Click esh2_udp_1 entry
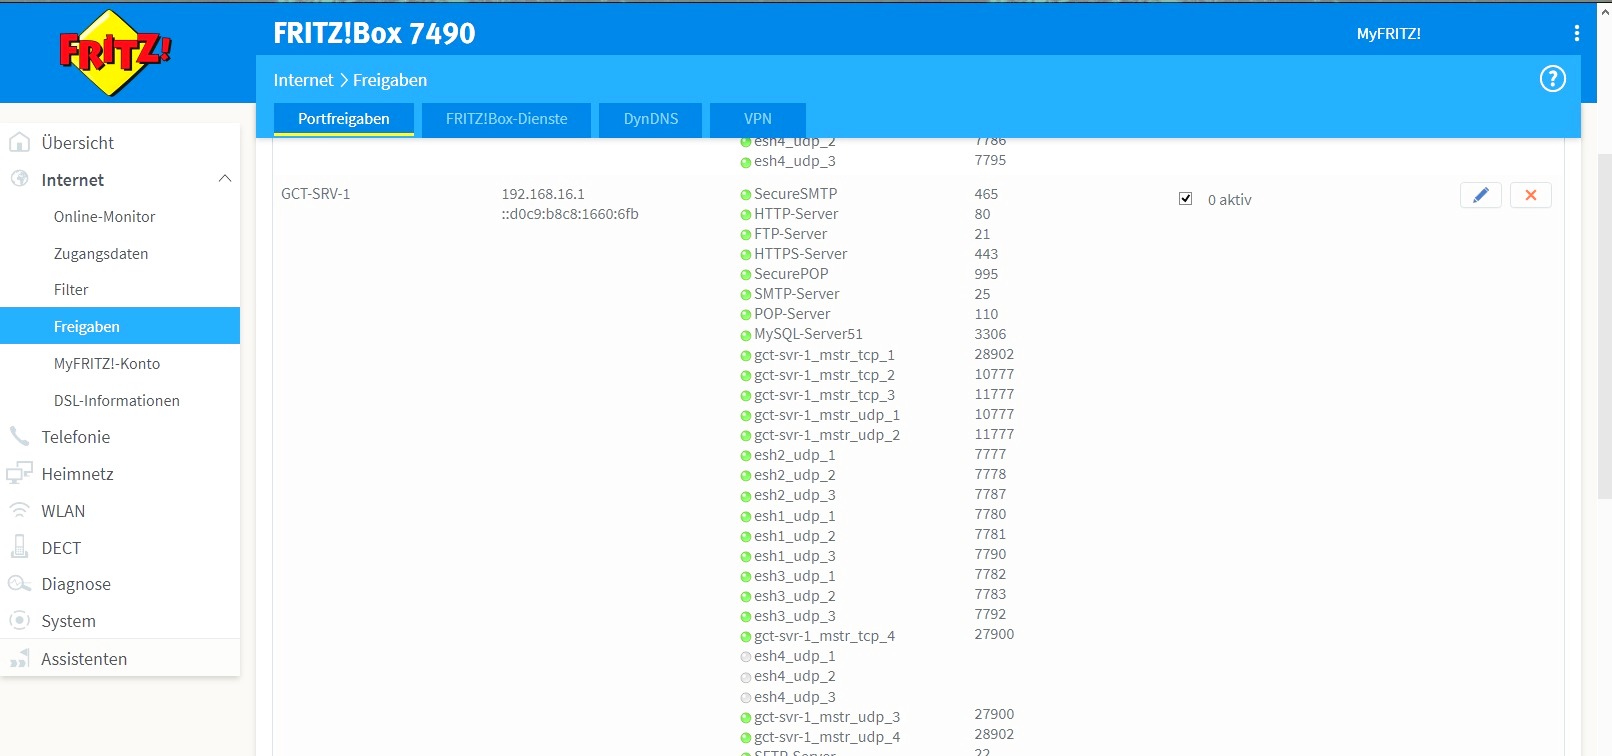Viewport: 1612px width, 756px height. [x=795, y=455]
